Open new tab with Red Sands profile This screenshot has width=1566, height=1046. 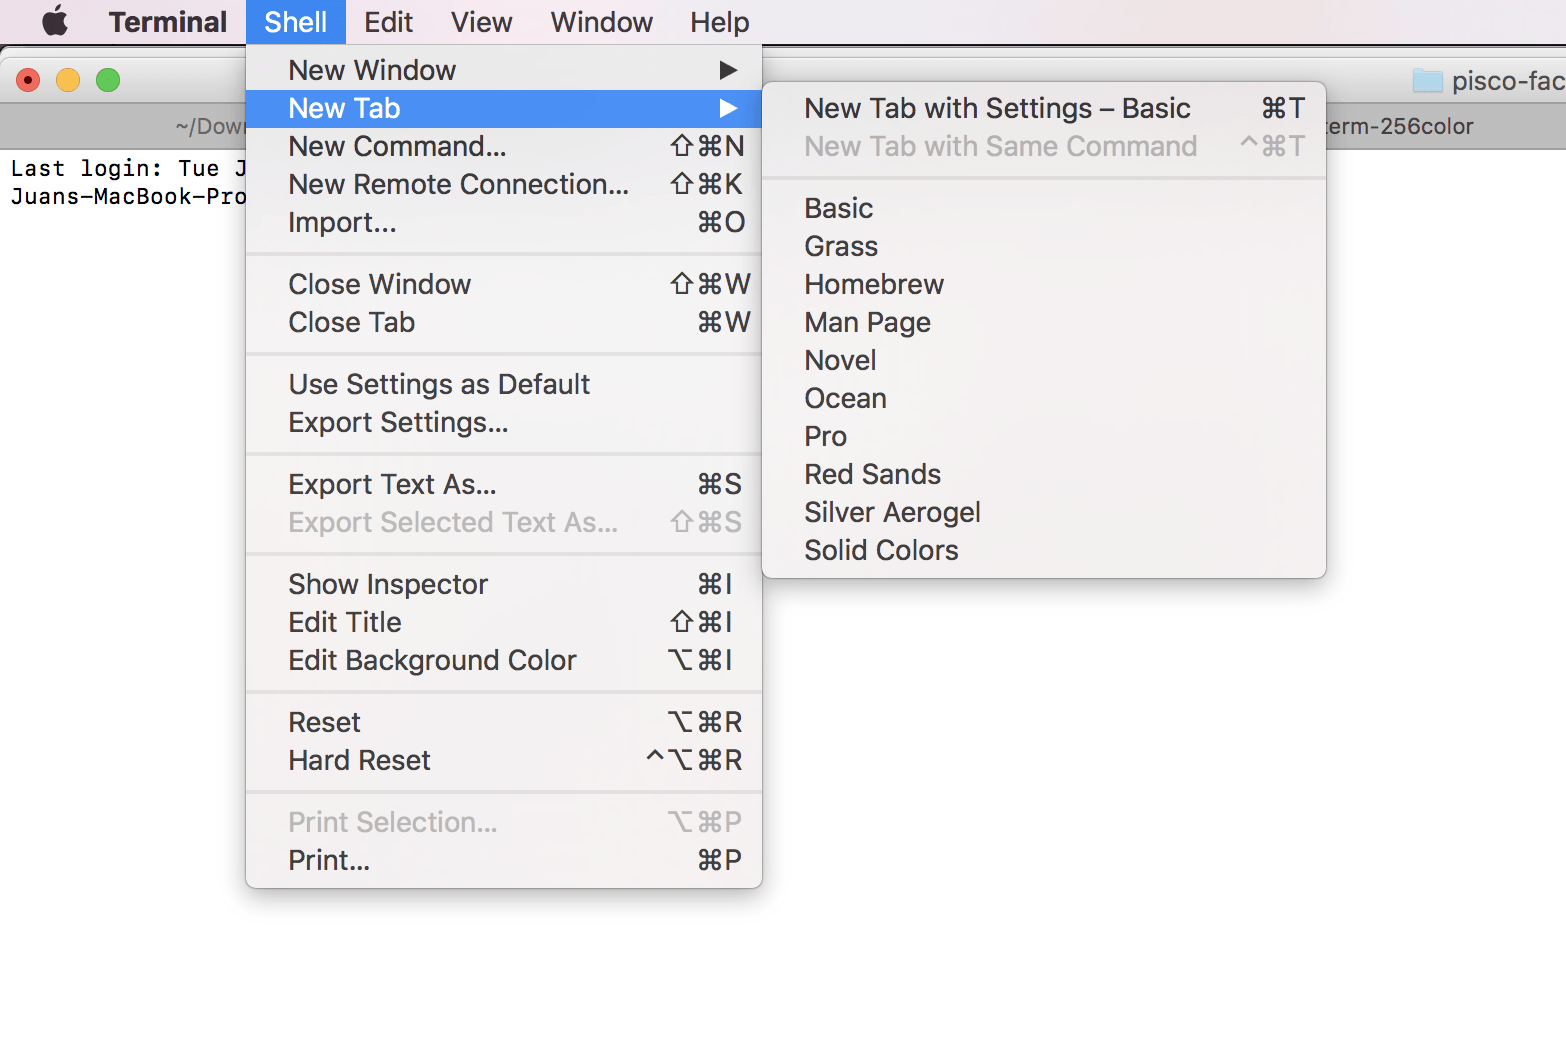tap(1044, 474)
